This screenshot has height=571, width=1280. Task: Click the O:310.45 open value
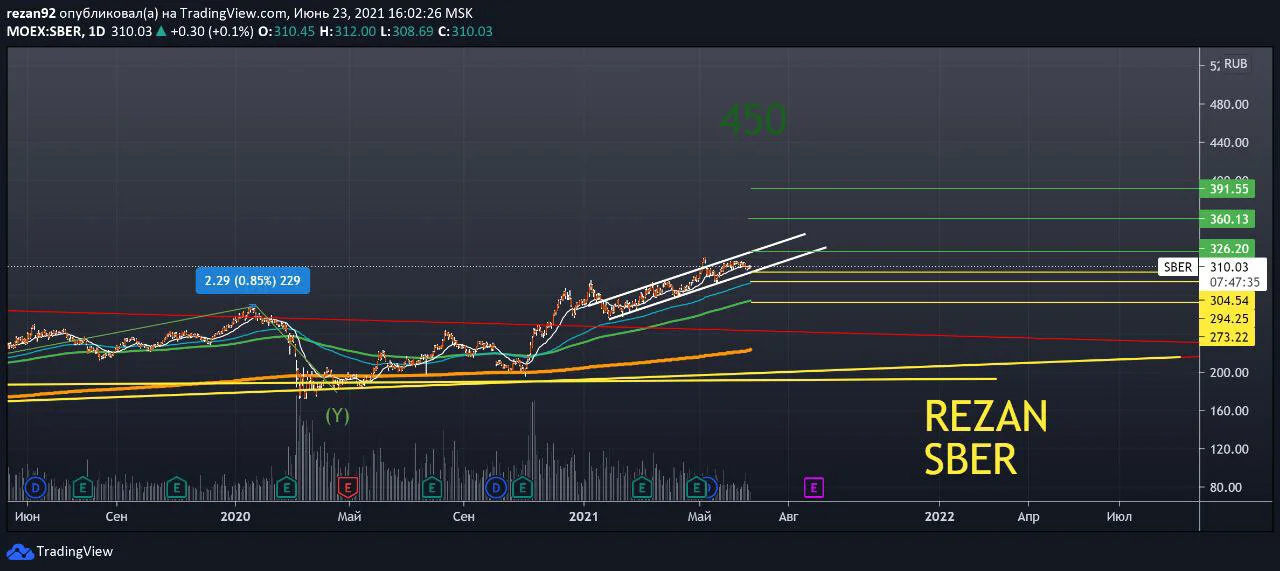pos(286,31)
